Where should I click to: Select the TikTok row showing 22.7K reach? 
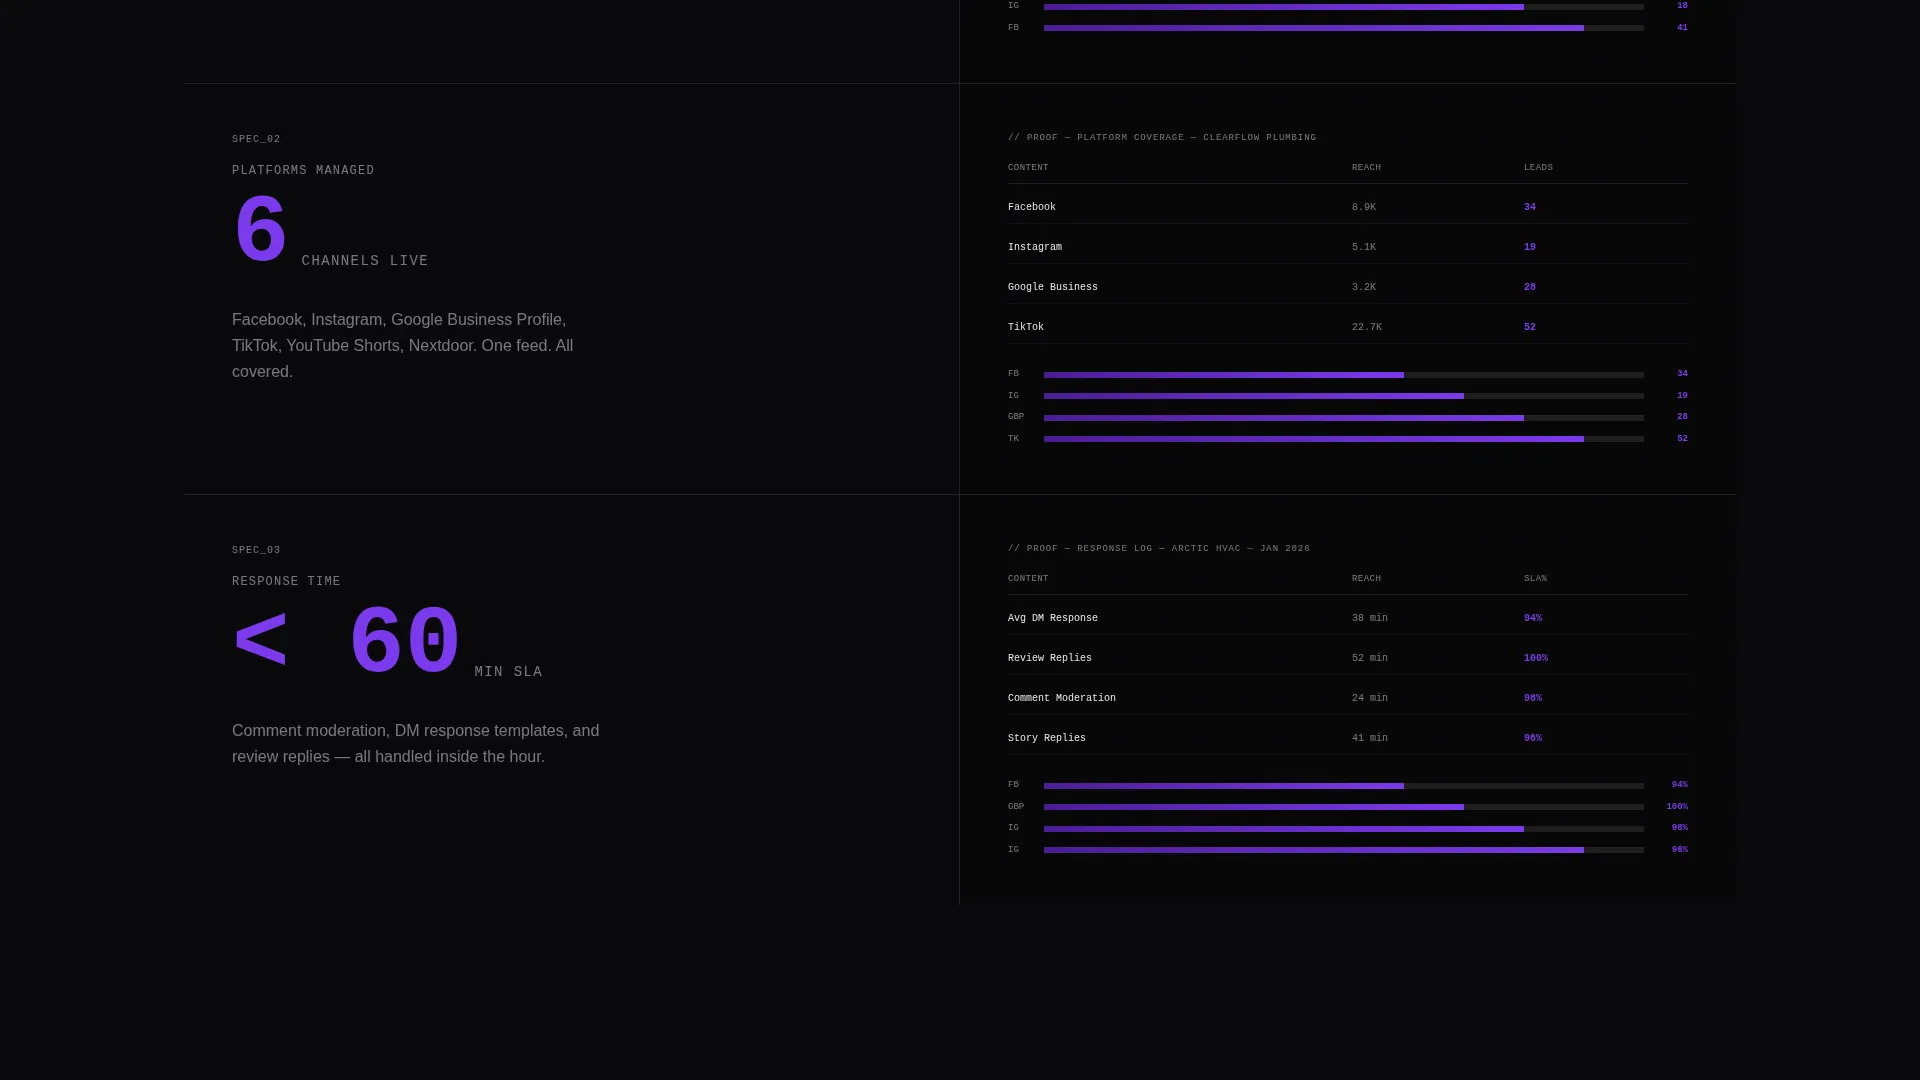(x=1347, y=327)
